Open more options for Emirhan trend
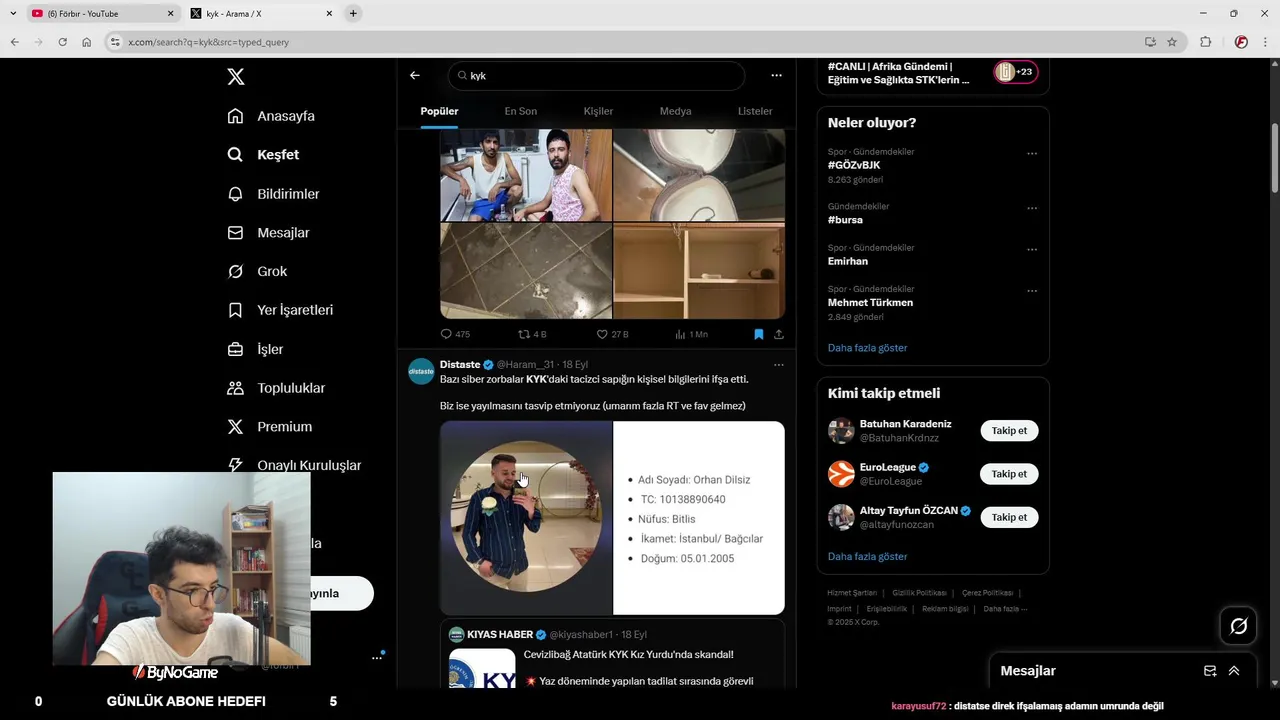The height and width of the screenshot is (720, 1280). coord(1032,250)
